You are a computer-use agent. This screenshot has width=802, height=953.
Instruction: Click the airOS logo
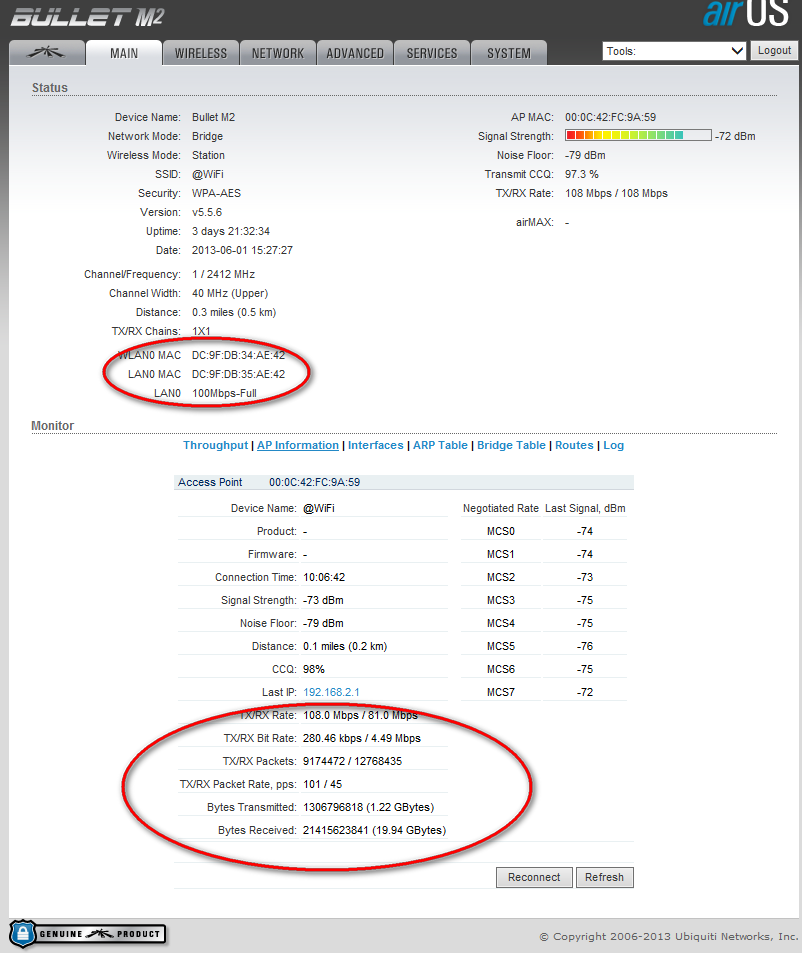point(746,14)
